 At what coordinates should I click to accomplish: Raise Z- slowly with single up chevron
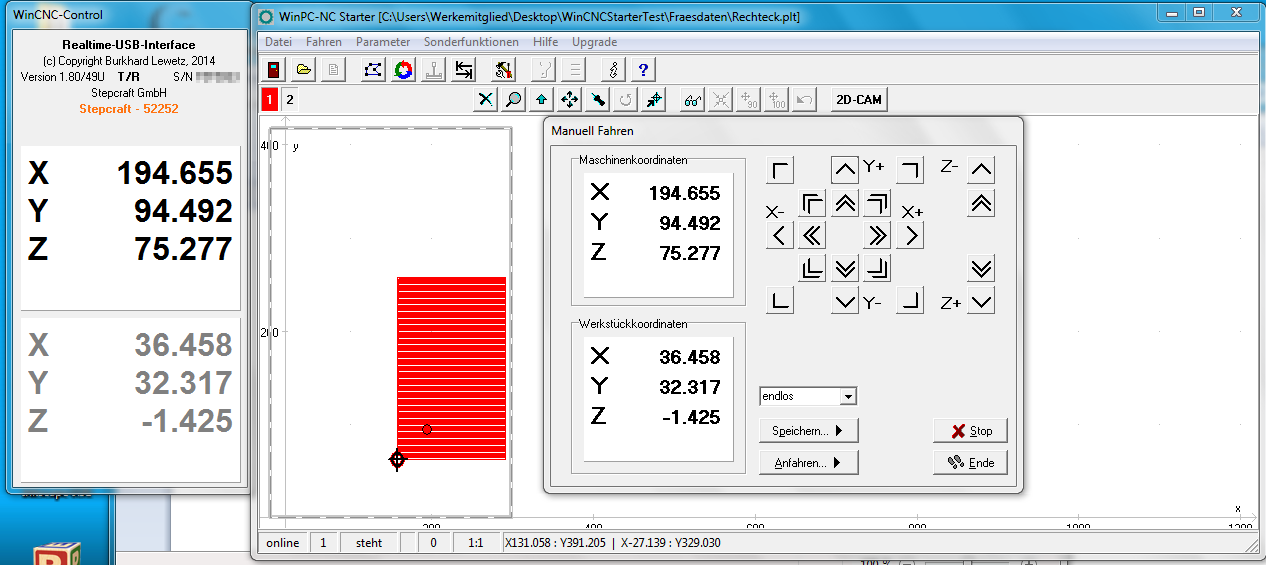[x=981, y=170]
